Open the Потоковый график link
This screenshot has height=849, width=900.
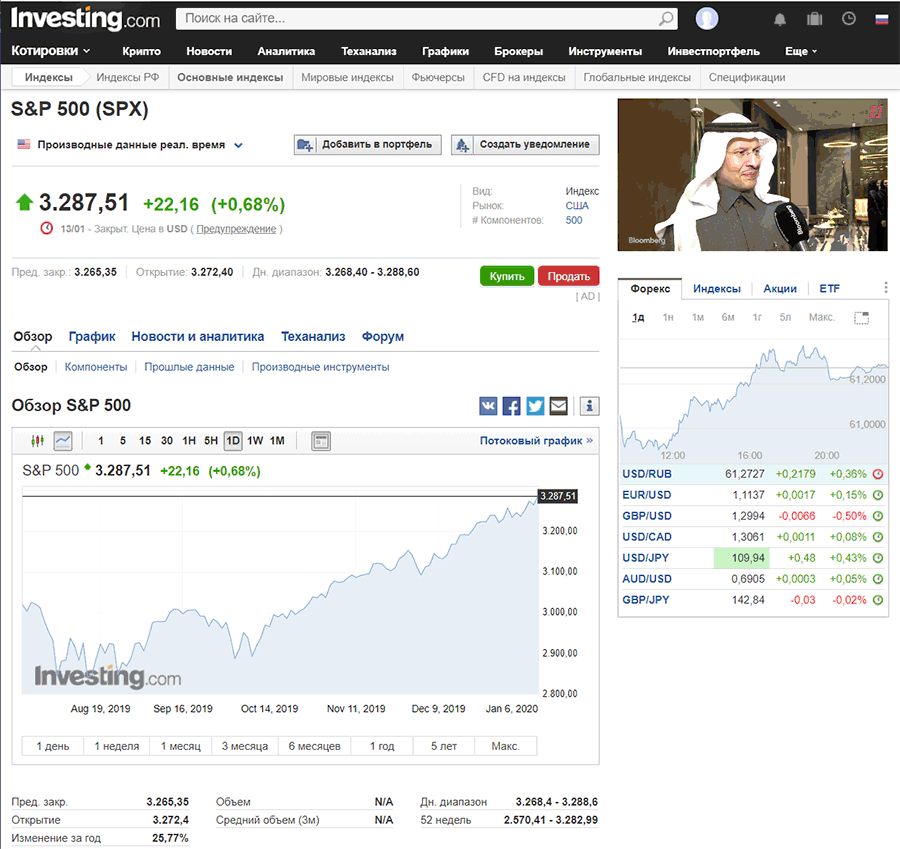(x=536, y=441)
